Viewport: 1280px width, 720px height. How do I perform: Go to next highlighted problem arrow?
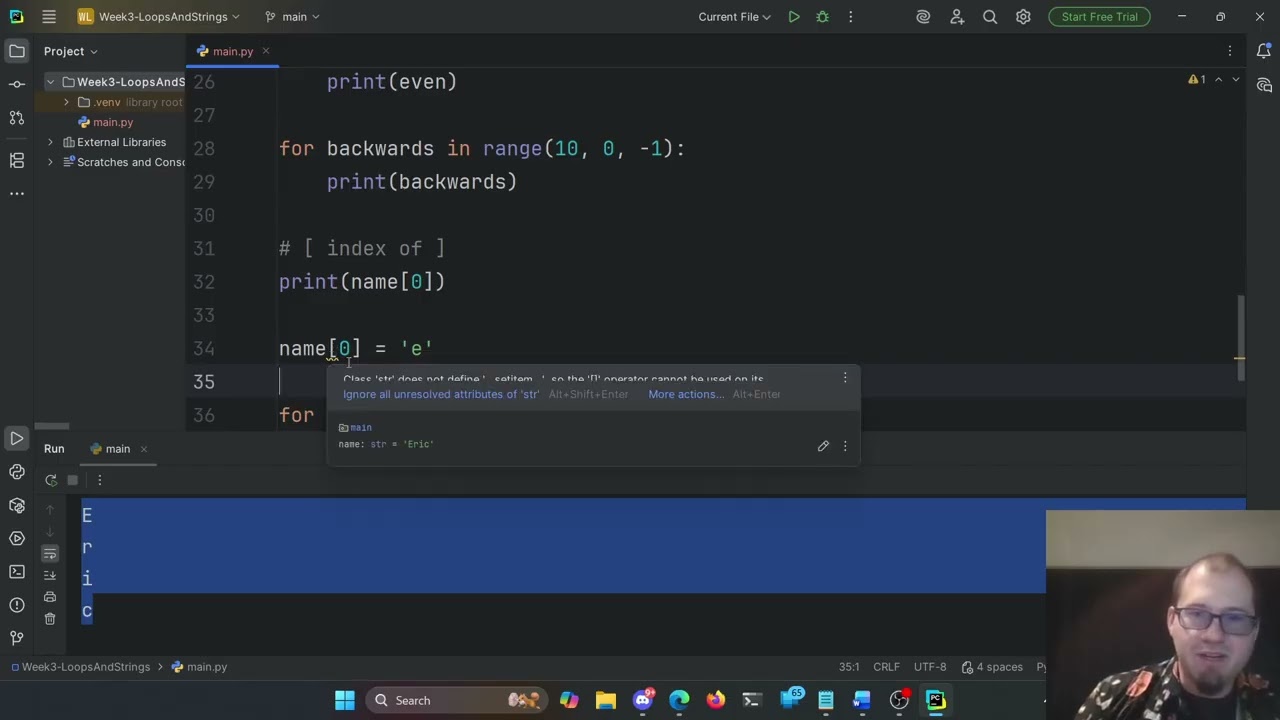[1236, 79]
